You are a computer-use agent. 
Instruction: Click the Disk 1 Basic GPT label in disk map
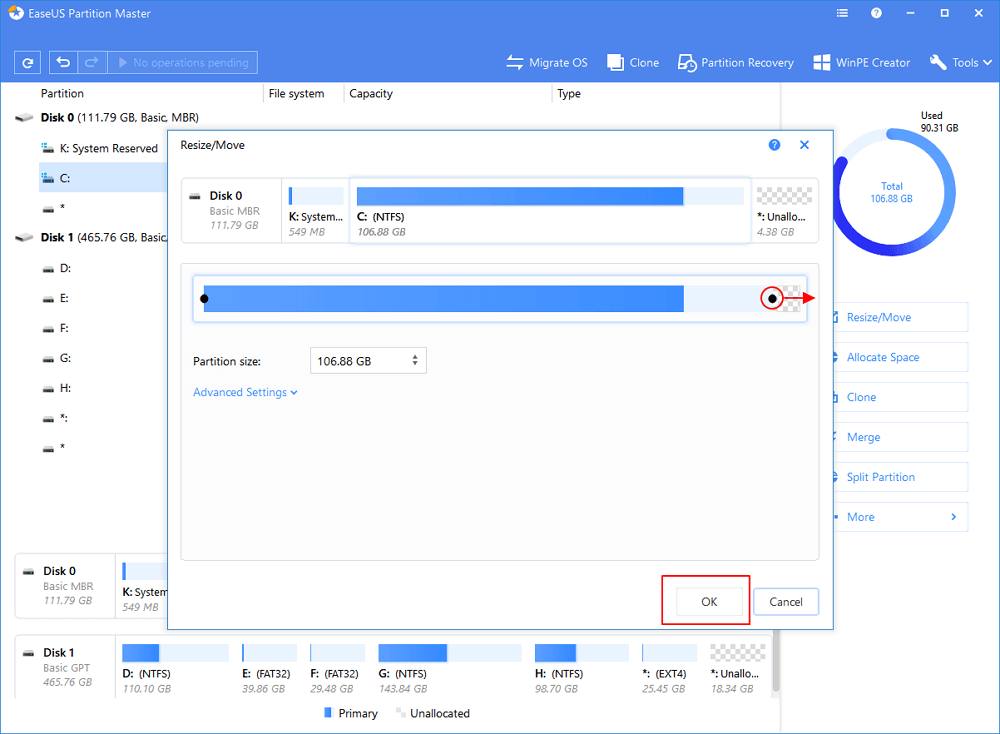click(65, 667)
